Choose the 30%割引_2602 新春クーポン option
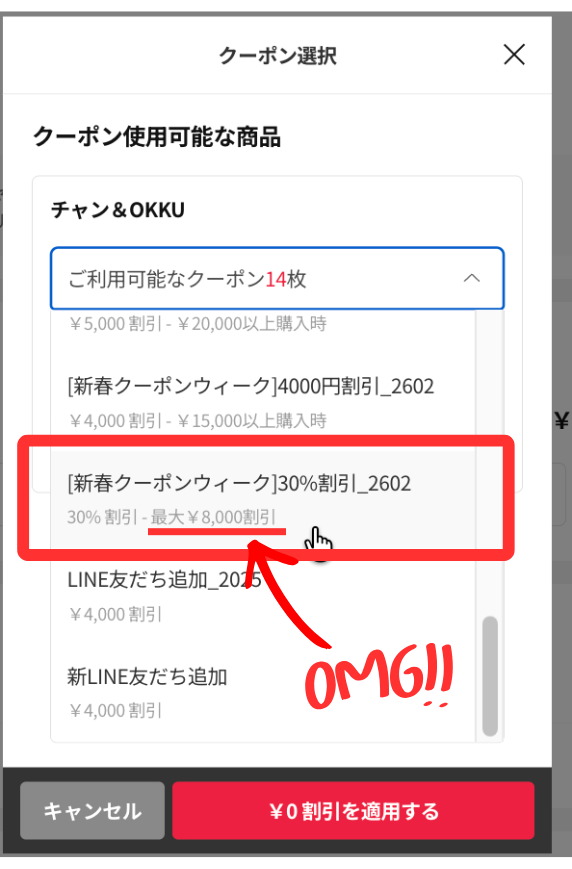The image size is (572, 869). (263, 499)
